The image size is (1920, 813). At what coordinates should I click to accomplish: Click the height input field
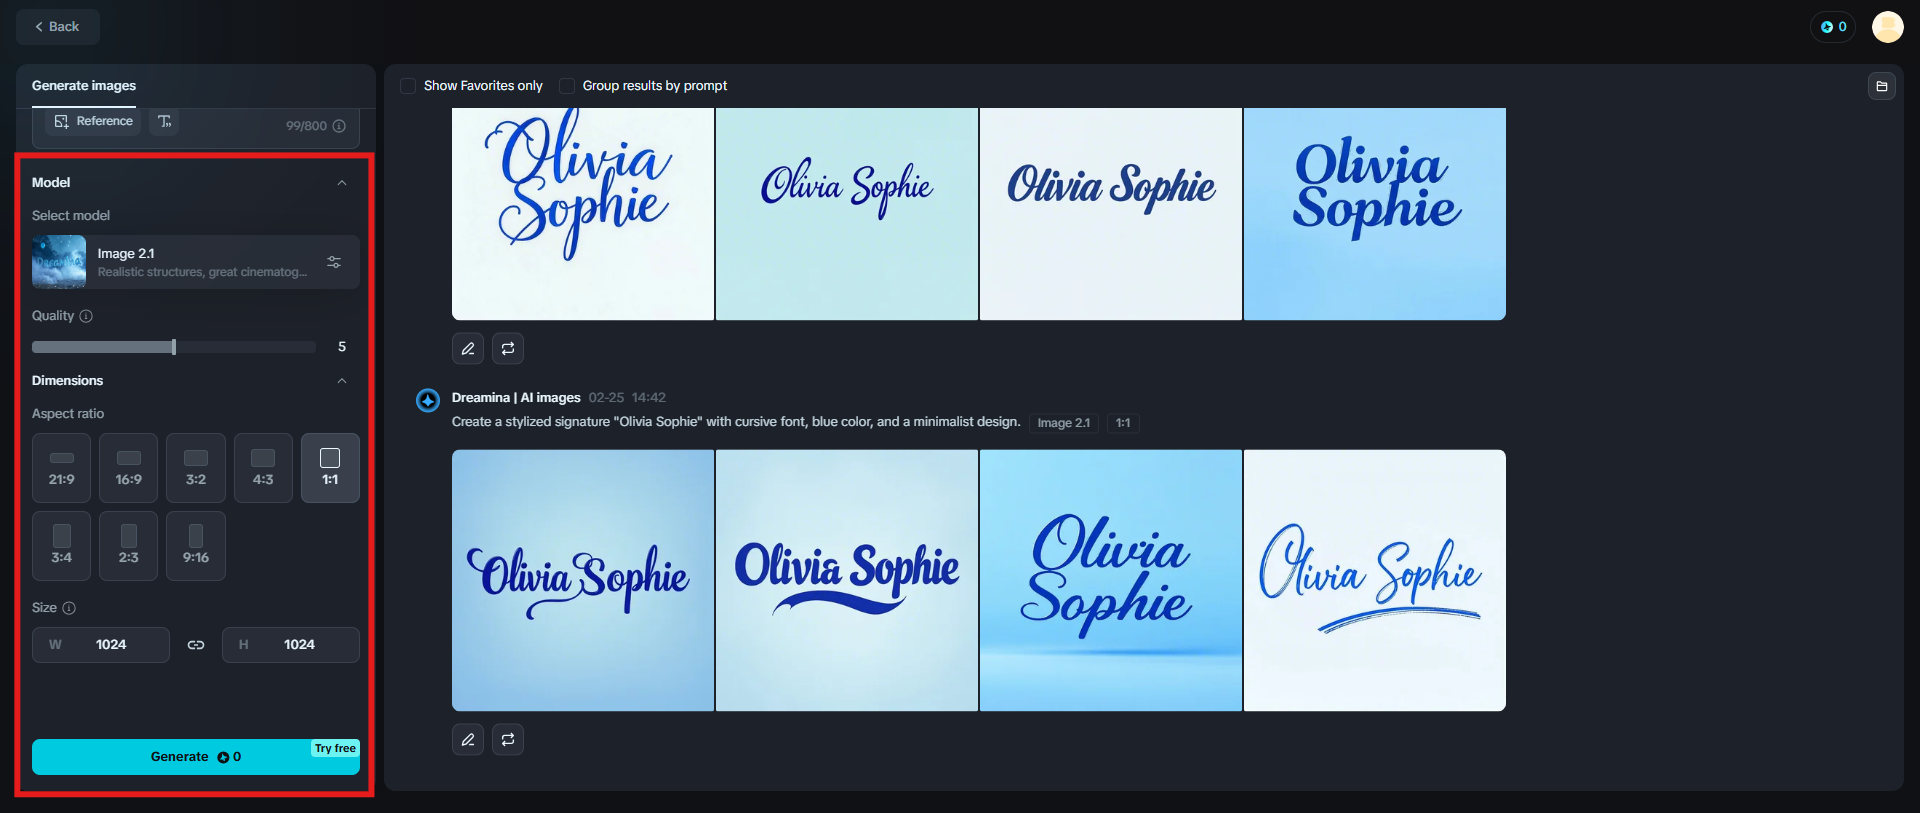pyautogui.click(x=291, y=645)
